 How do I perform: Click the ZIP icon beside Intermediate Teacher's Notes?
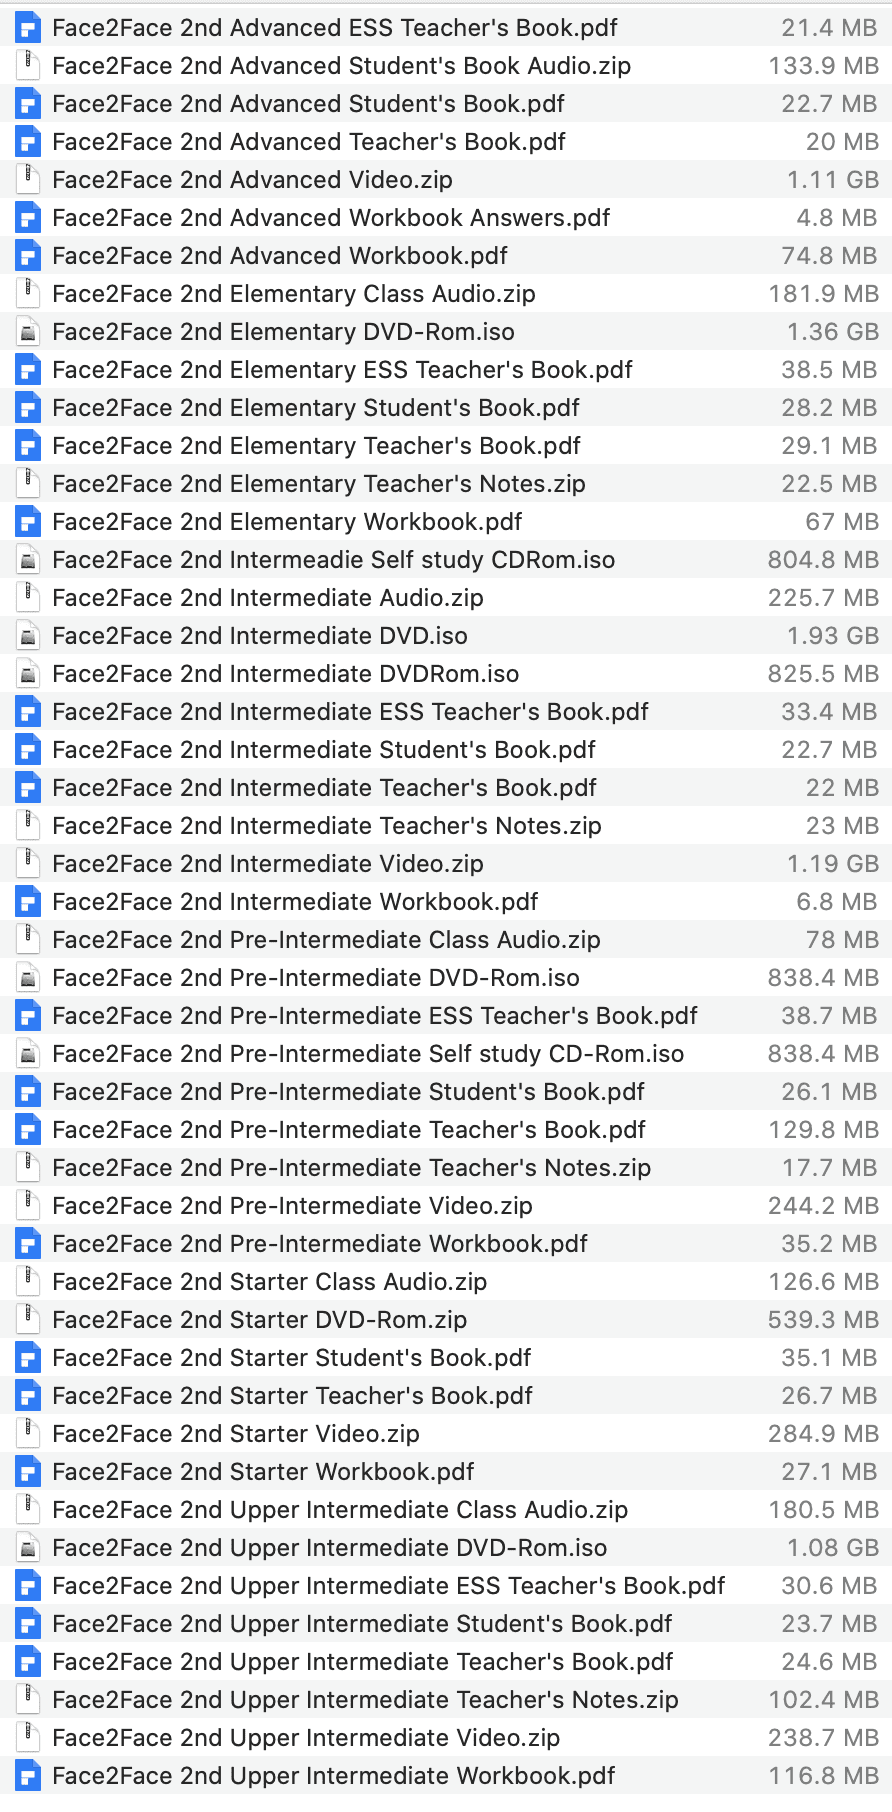coord(27,825)
